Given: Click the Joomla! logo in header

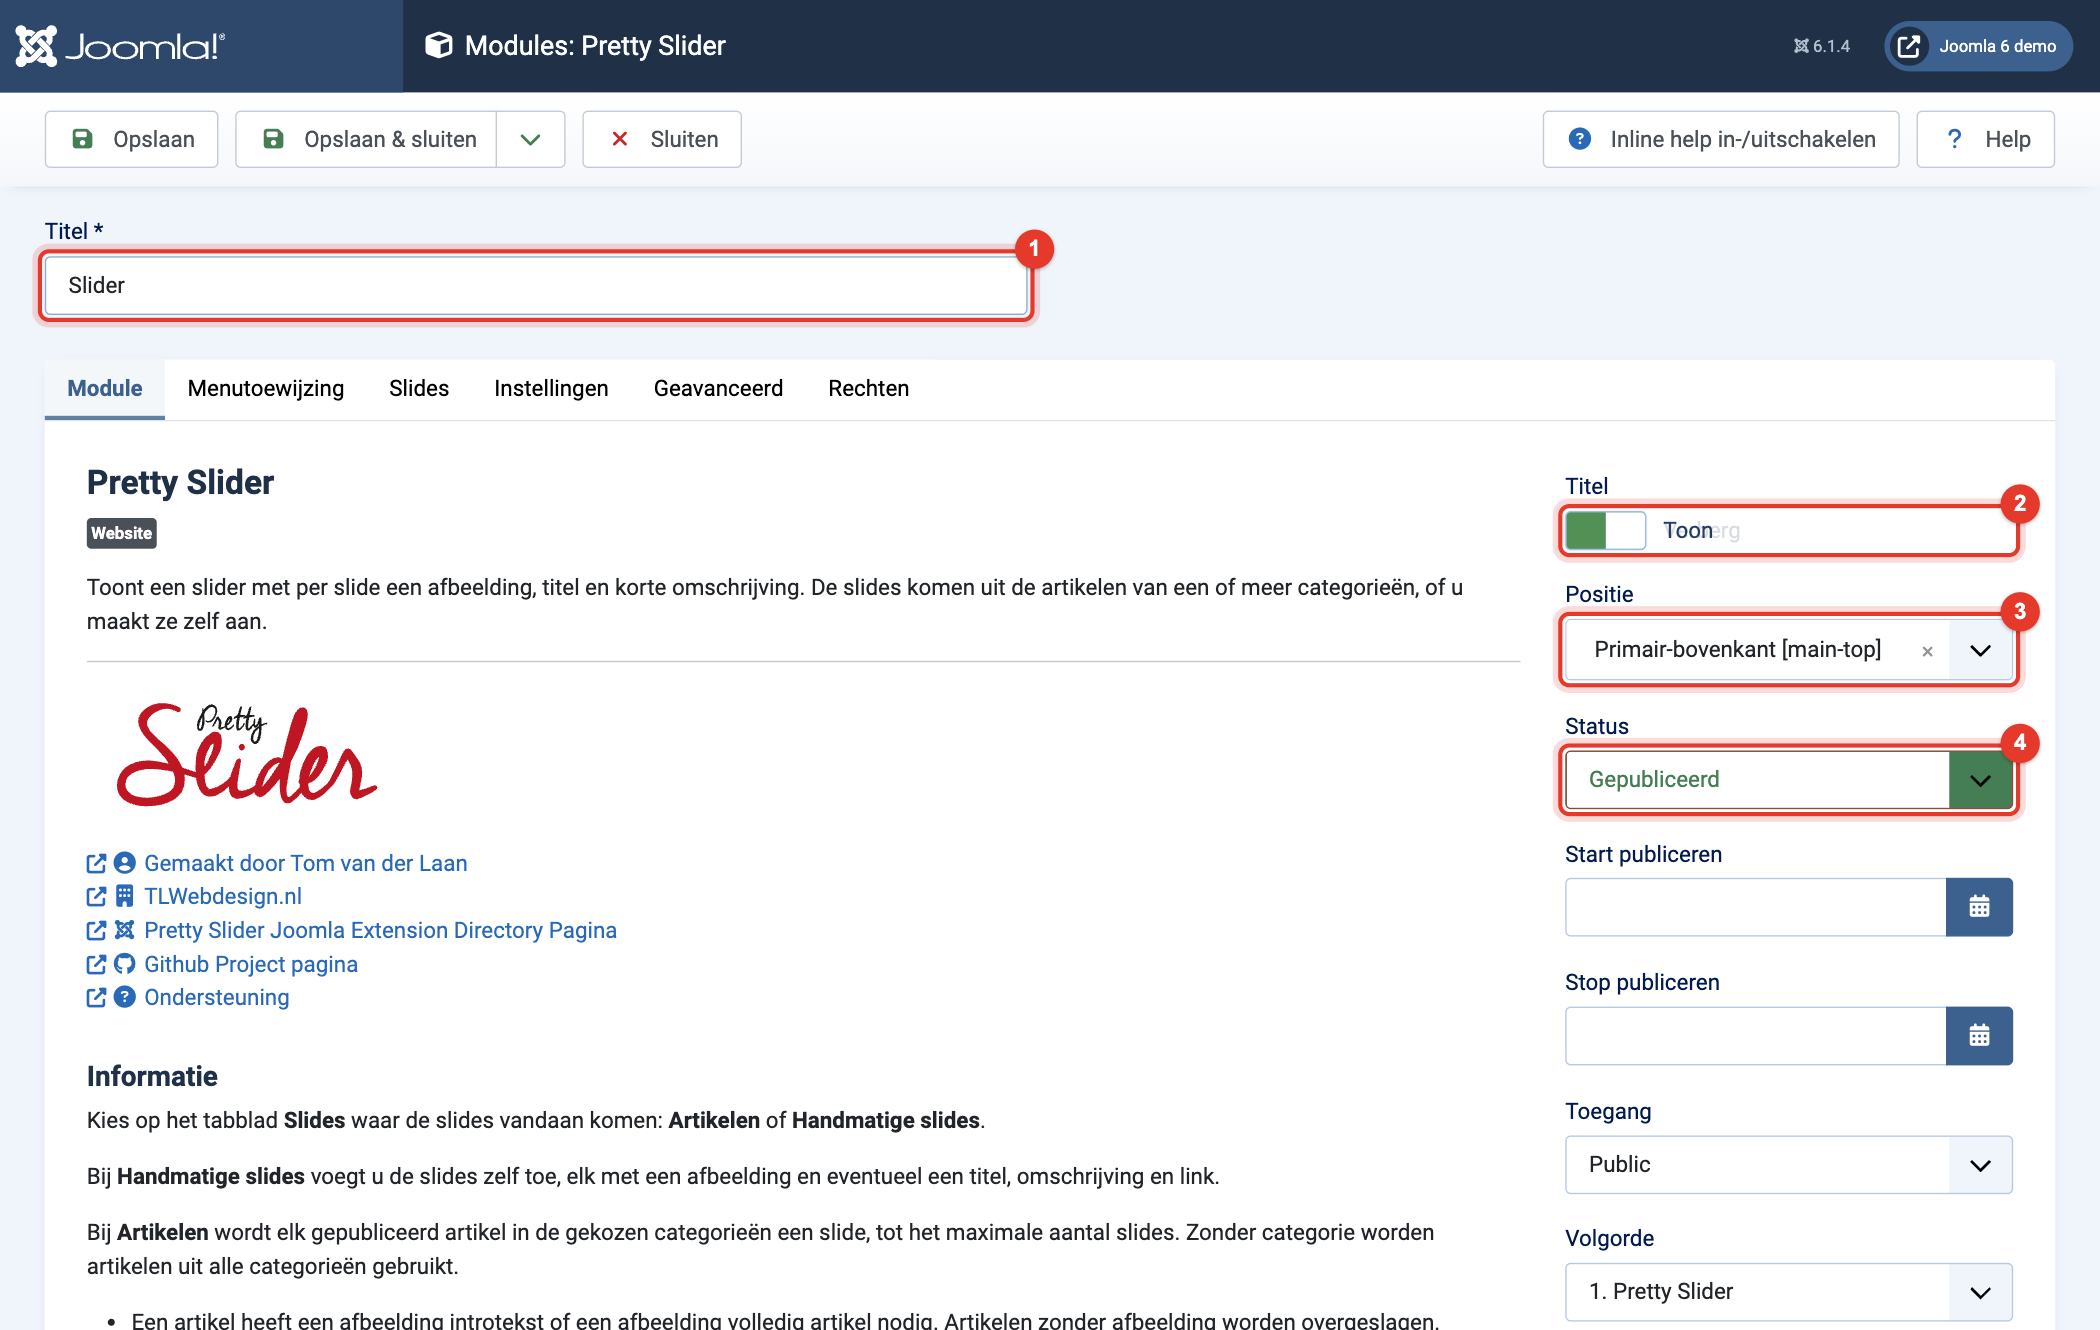Looking at the screenshot, I should (x=120, y=46).
